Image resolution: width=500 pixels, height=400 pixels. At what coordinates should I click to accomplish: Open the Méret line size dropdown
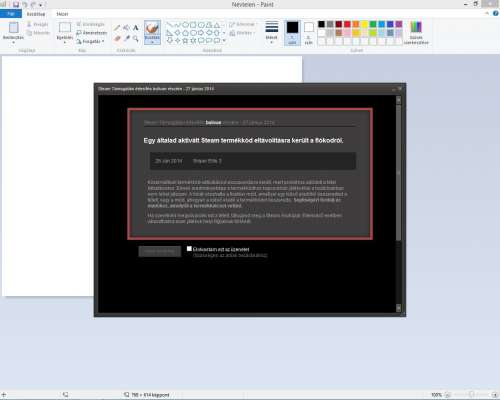coord(272,33)
